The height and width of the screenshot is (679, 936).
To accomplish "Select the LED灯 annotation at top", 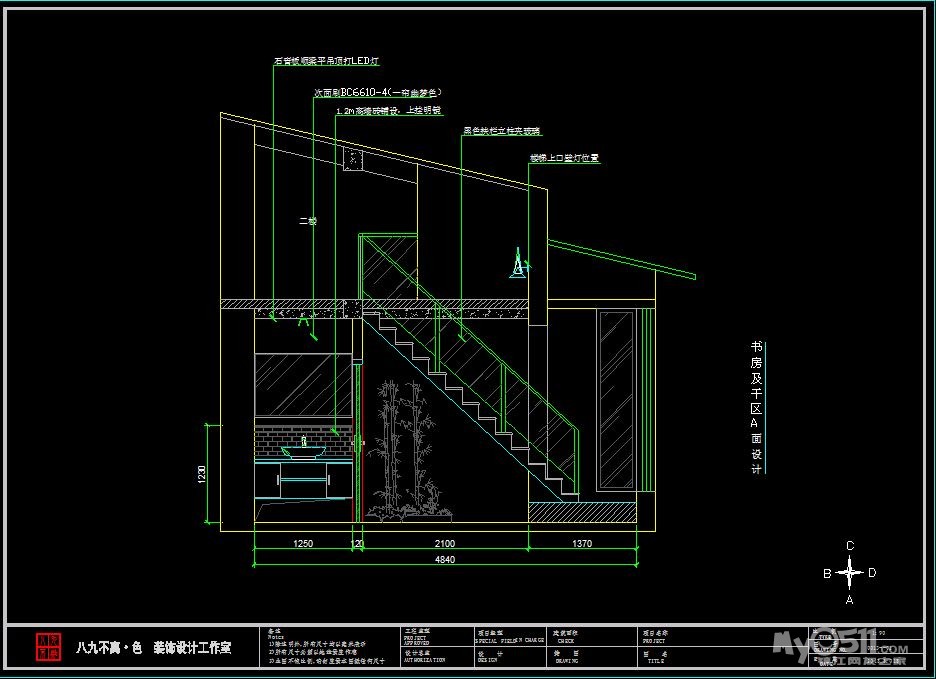I will (x=326, y=61).
